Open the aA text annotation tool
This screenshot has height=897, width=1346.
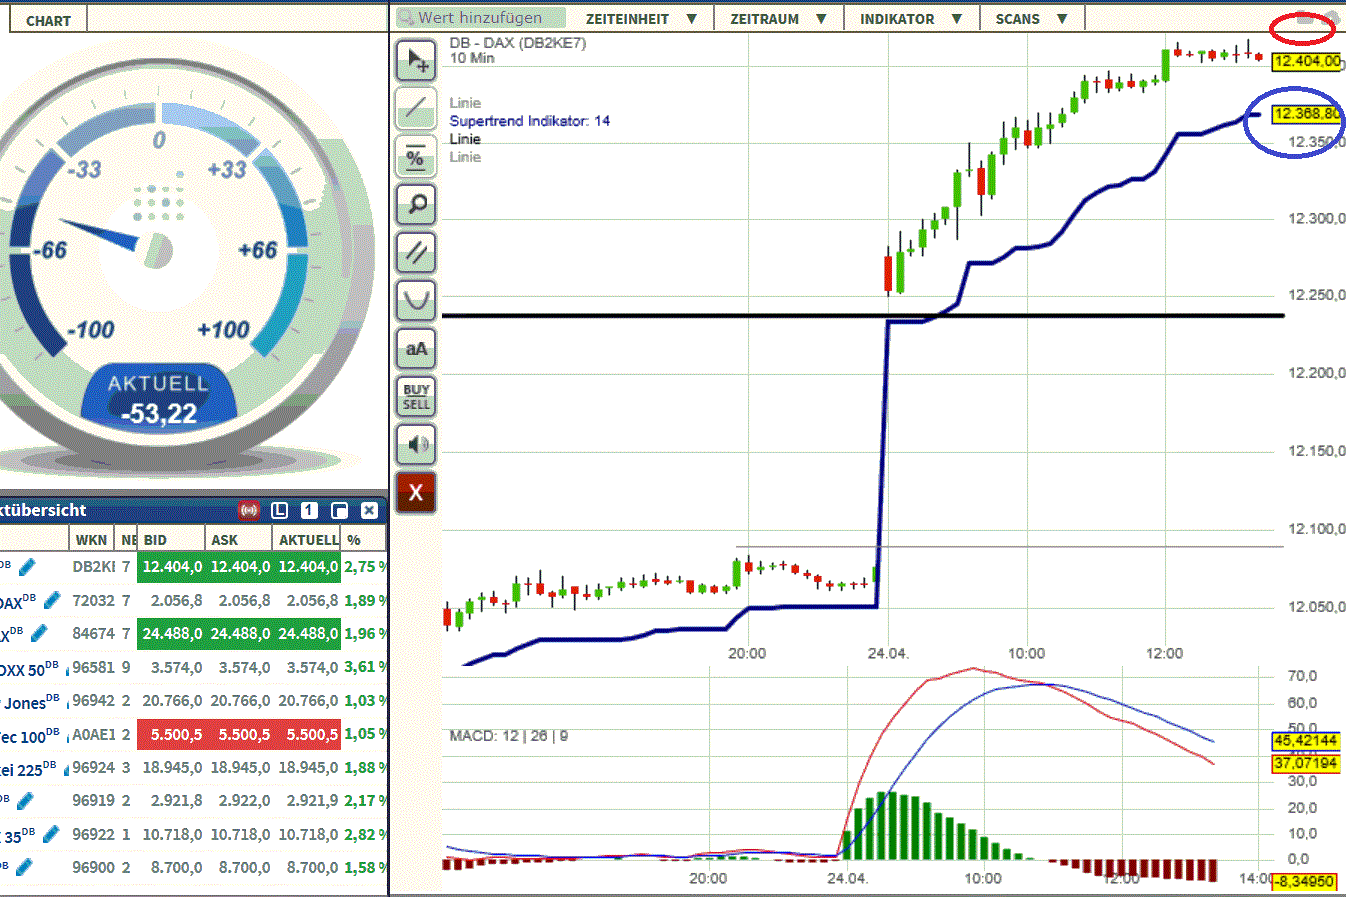point(415,348)
